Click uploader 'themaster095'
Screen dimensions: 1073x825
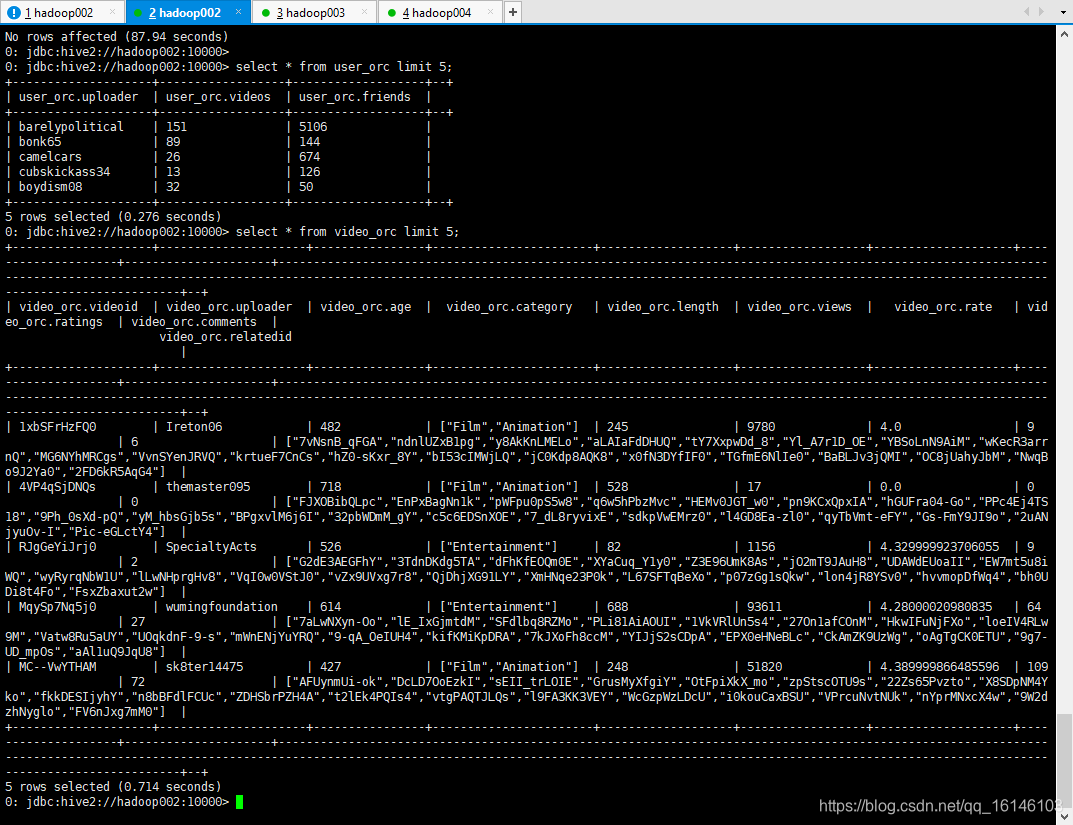[x=208, y=487]
